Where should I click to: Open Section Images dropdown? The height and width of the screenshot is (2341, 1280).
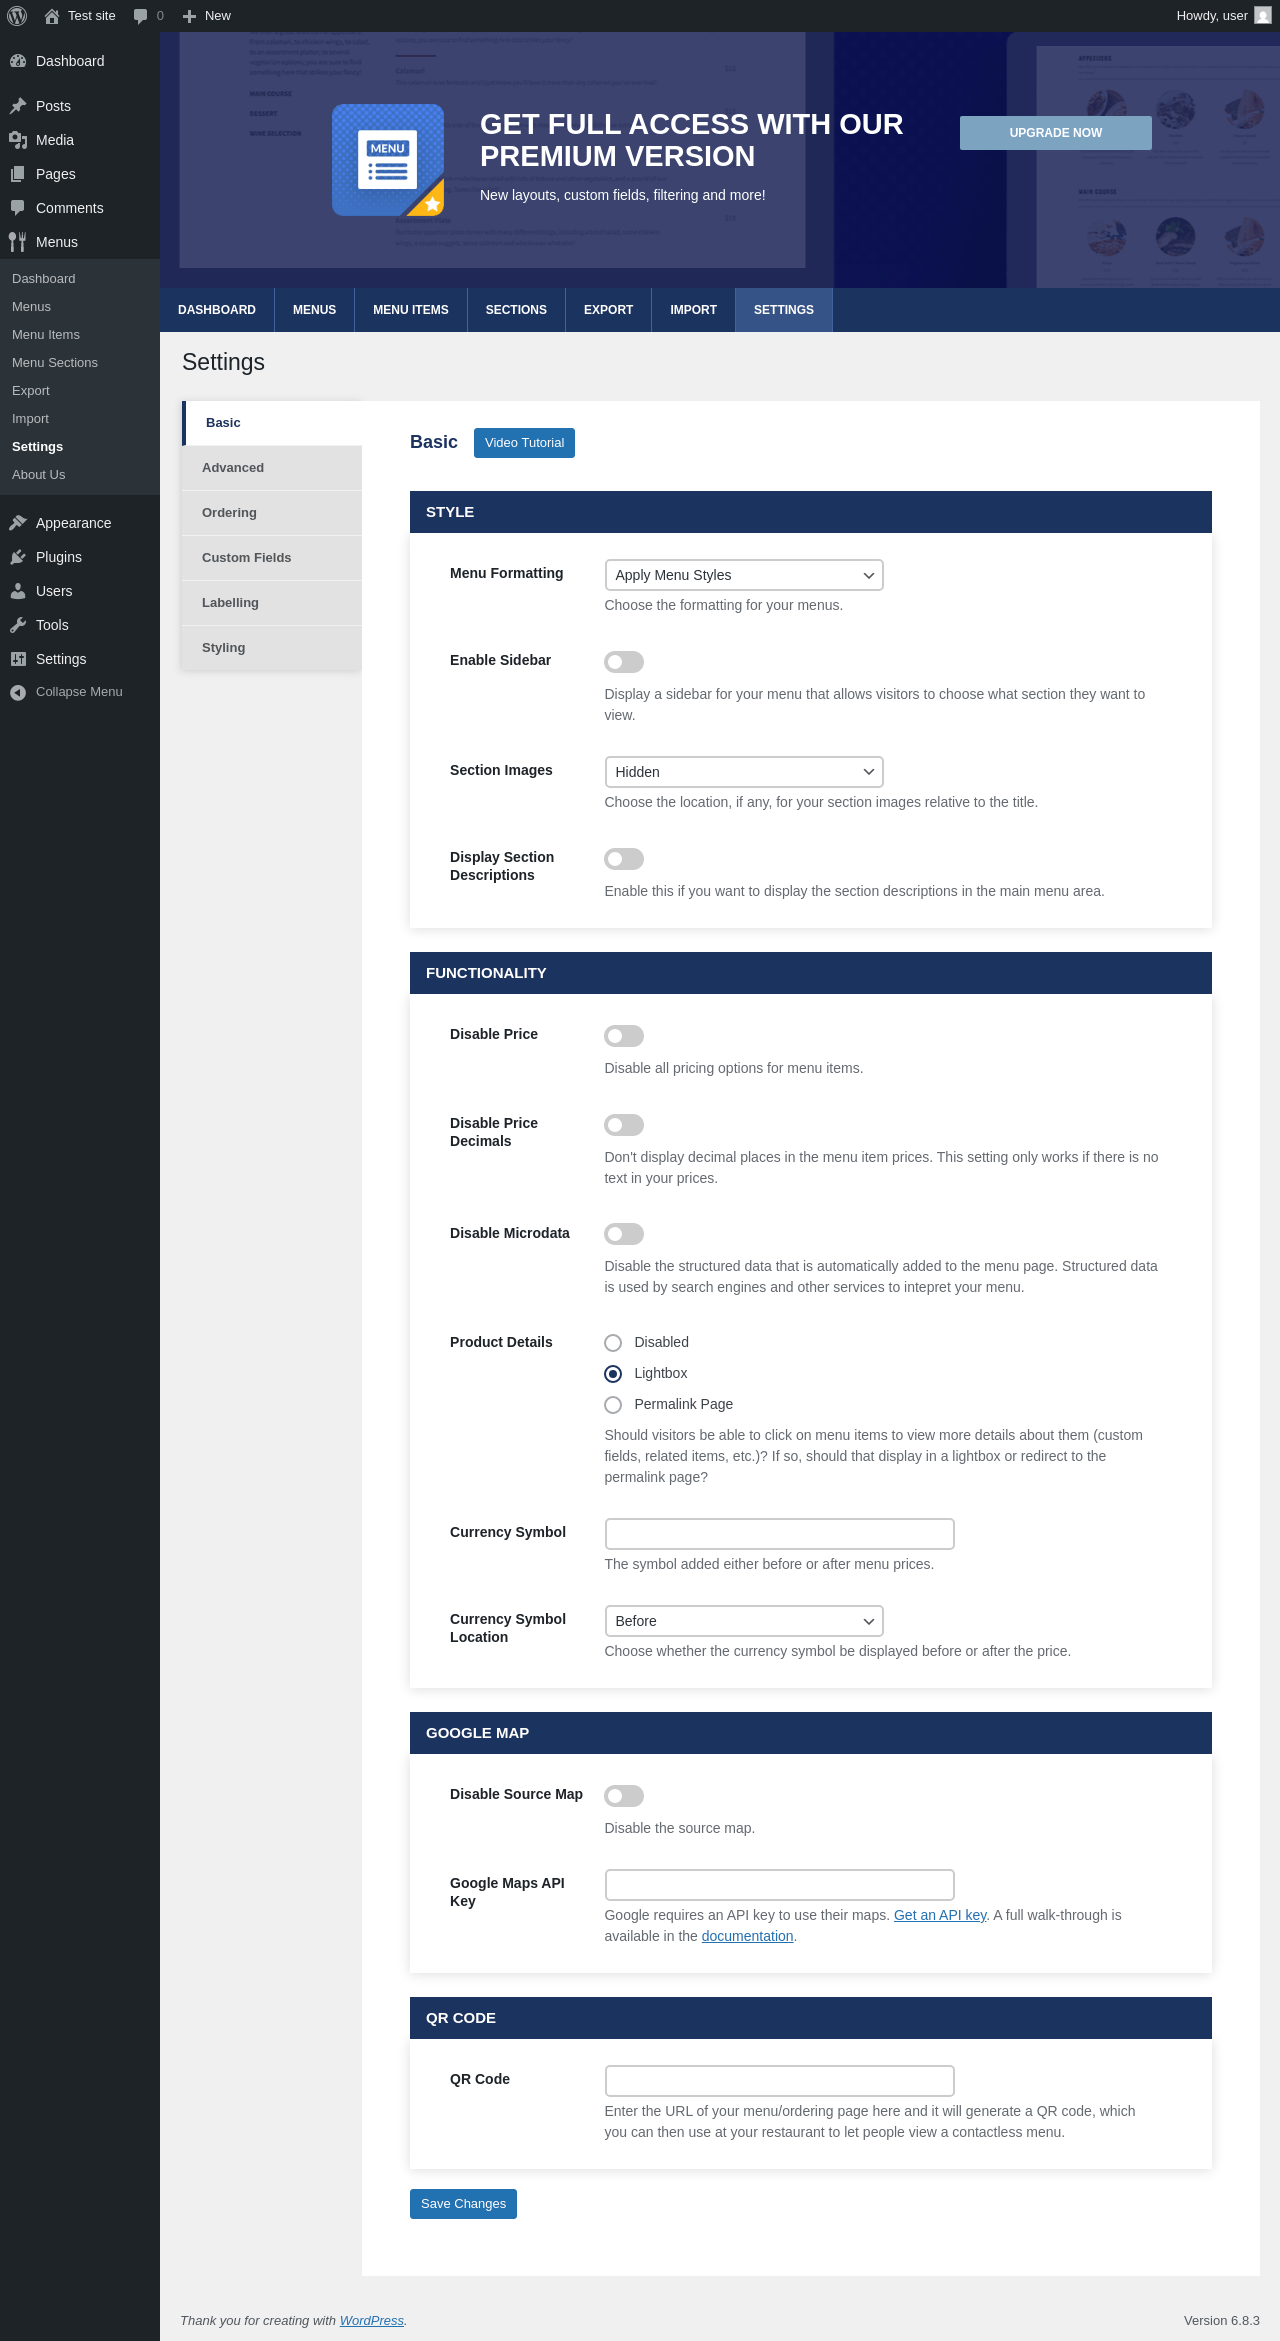[x=744, y=772]
